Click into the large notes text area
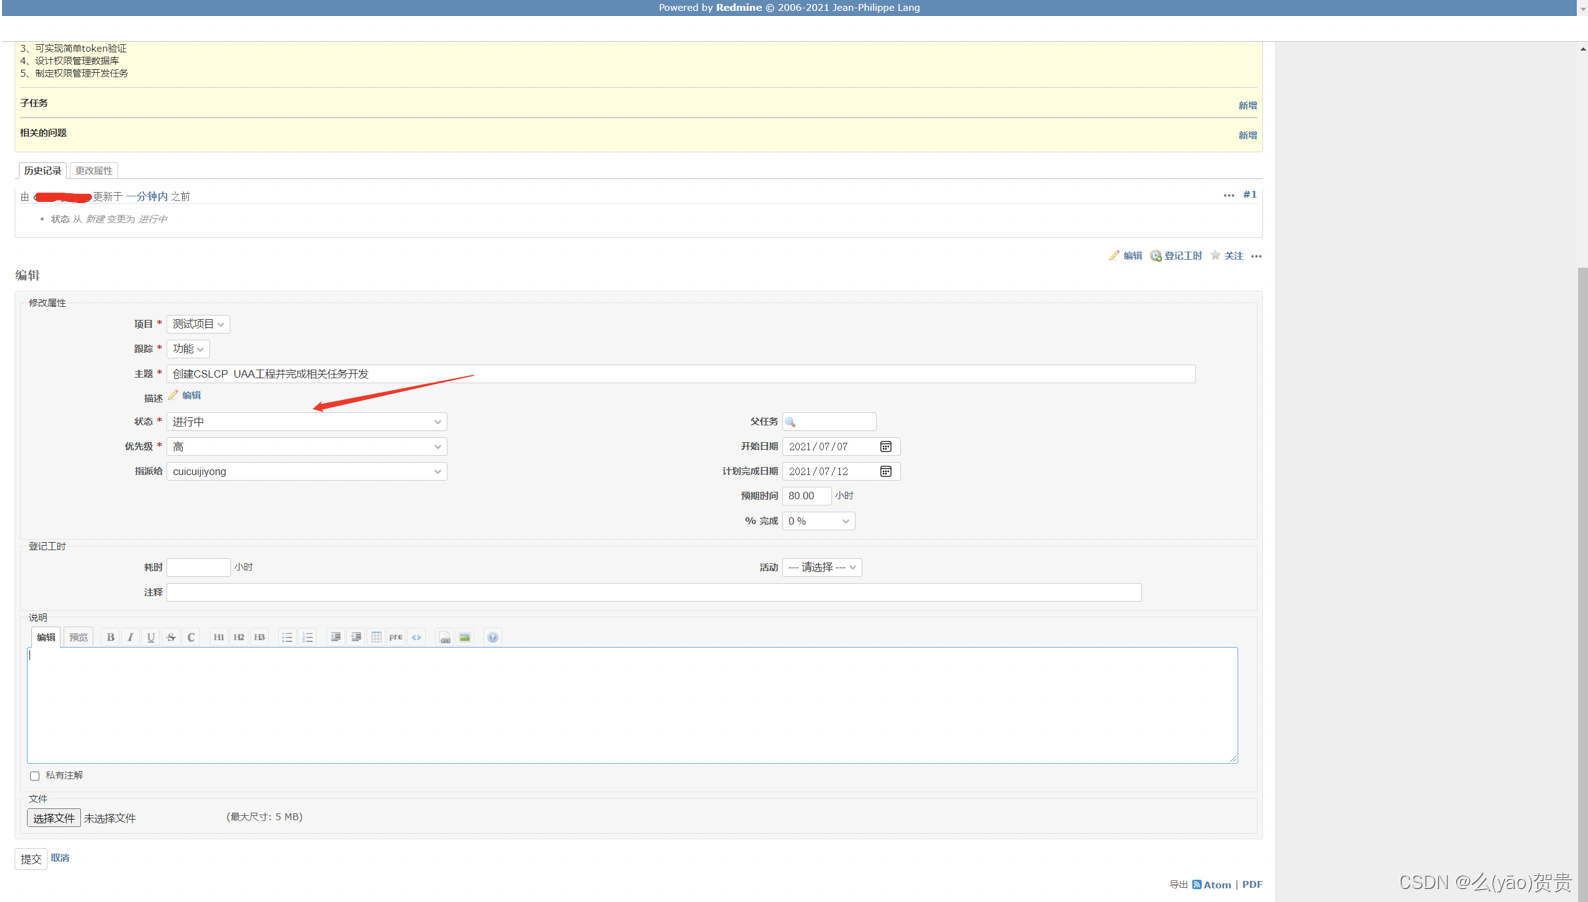1588x902 pixels. click(x=632, y=705)
